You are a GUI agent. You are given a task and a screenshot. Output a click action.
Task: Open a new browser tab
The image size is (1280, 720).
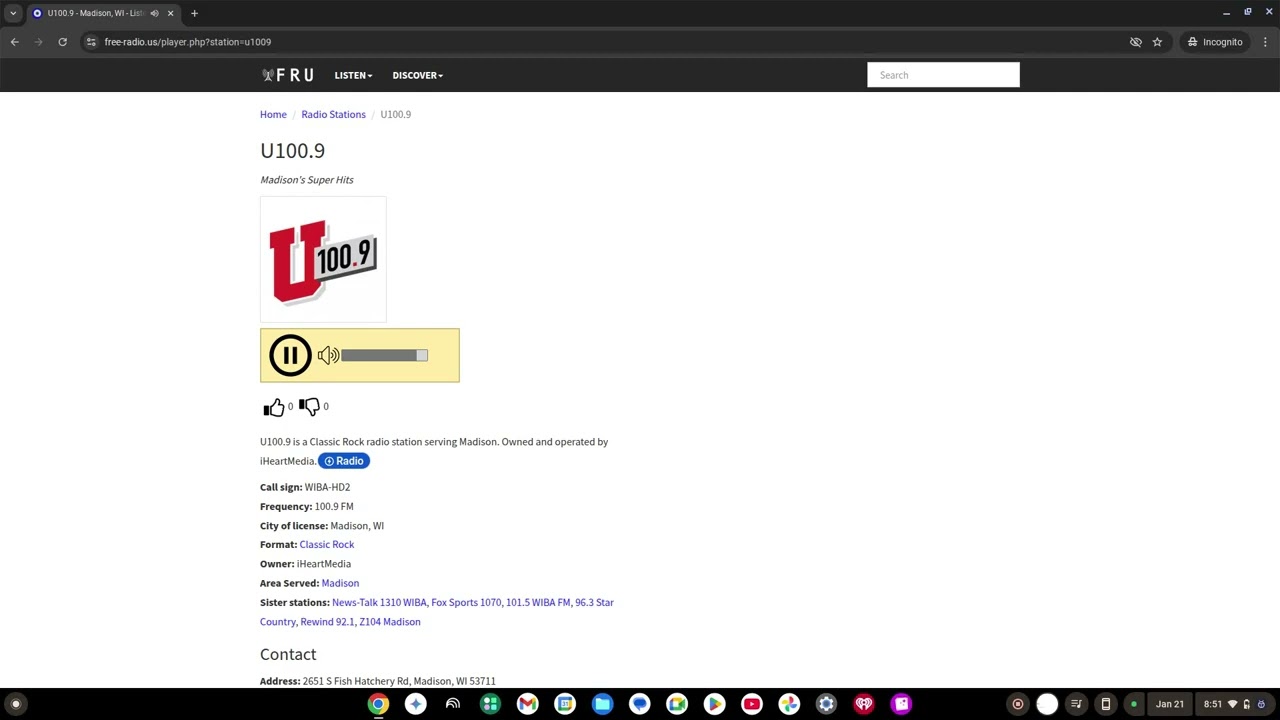pyautogui.click(x=194, y=13)
